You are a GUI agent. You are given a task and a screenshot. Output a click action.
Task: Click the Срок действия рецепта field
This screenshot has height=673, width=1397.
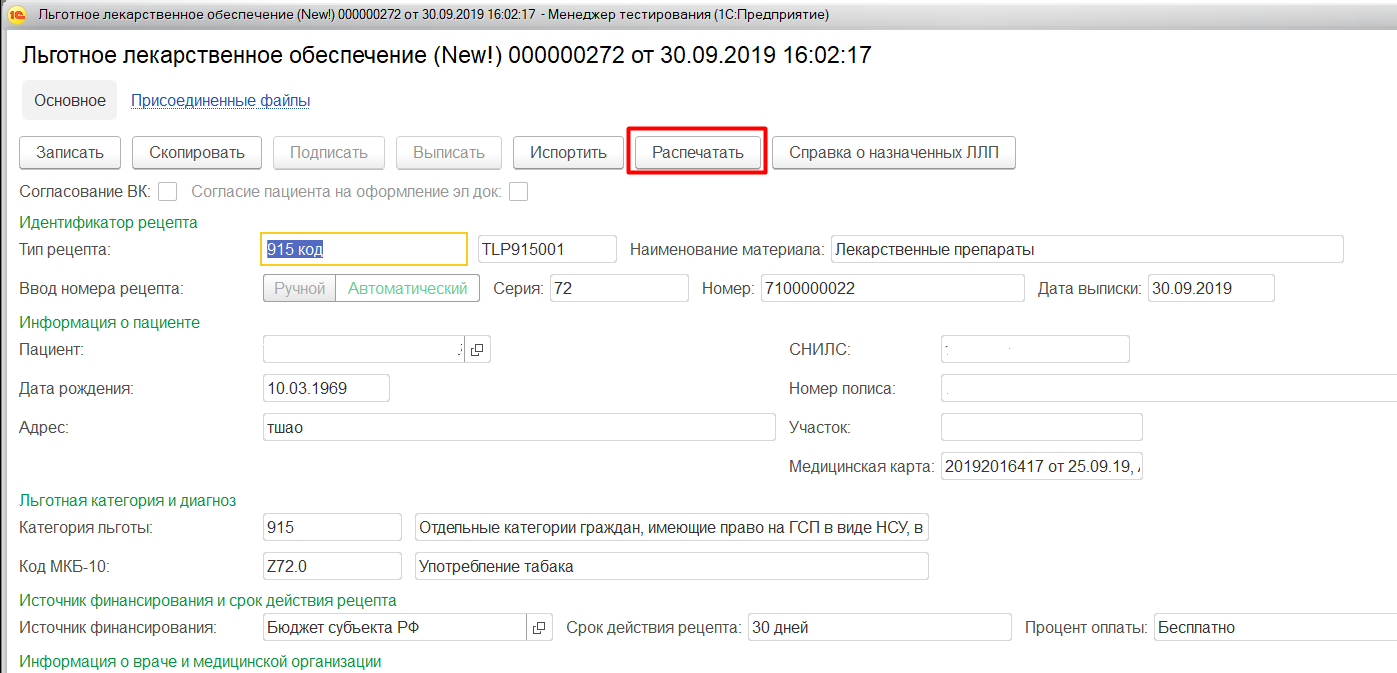click(x=879, y=627)
